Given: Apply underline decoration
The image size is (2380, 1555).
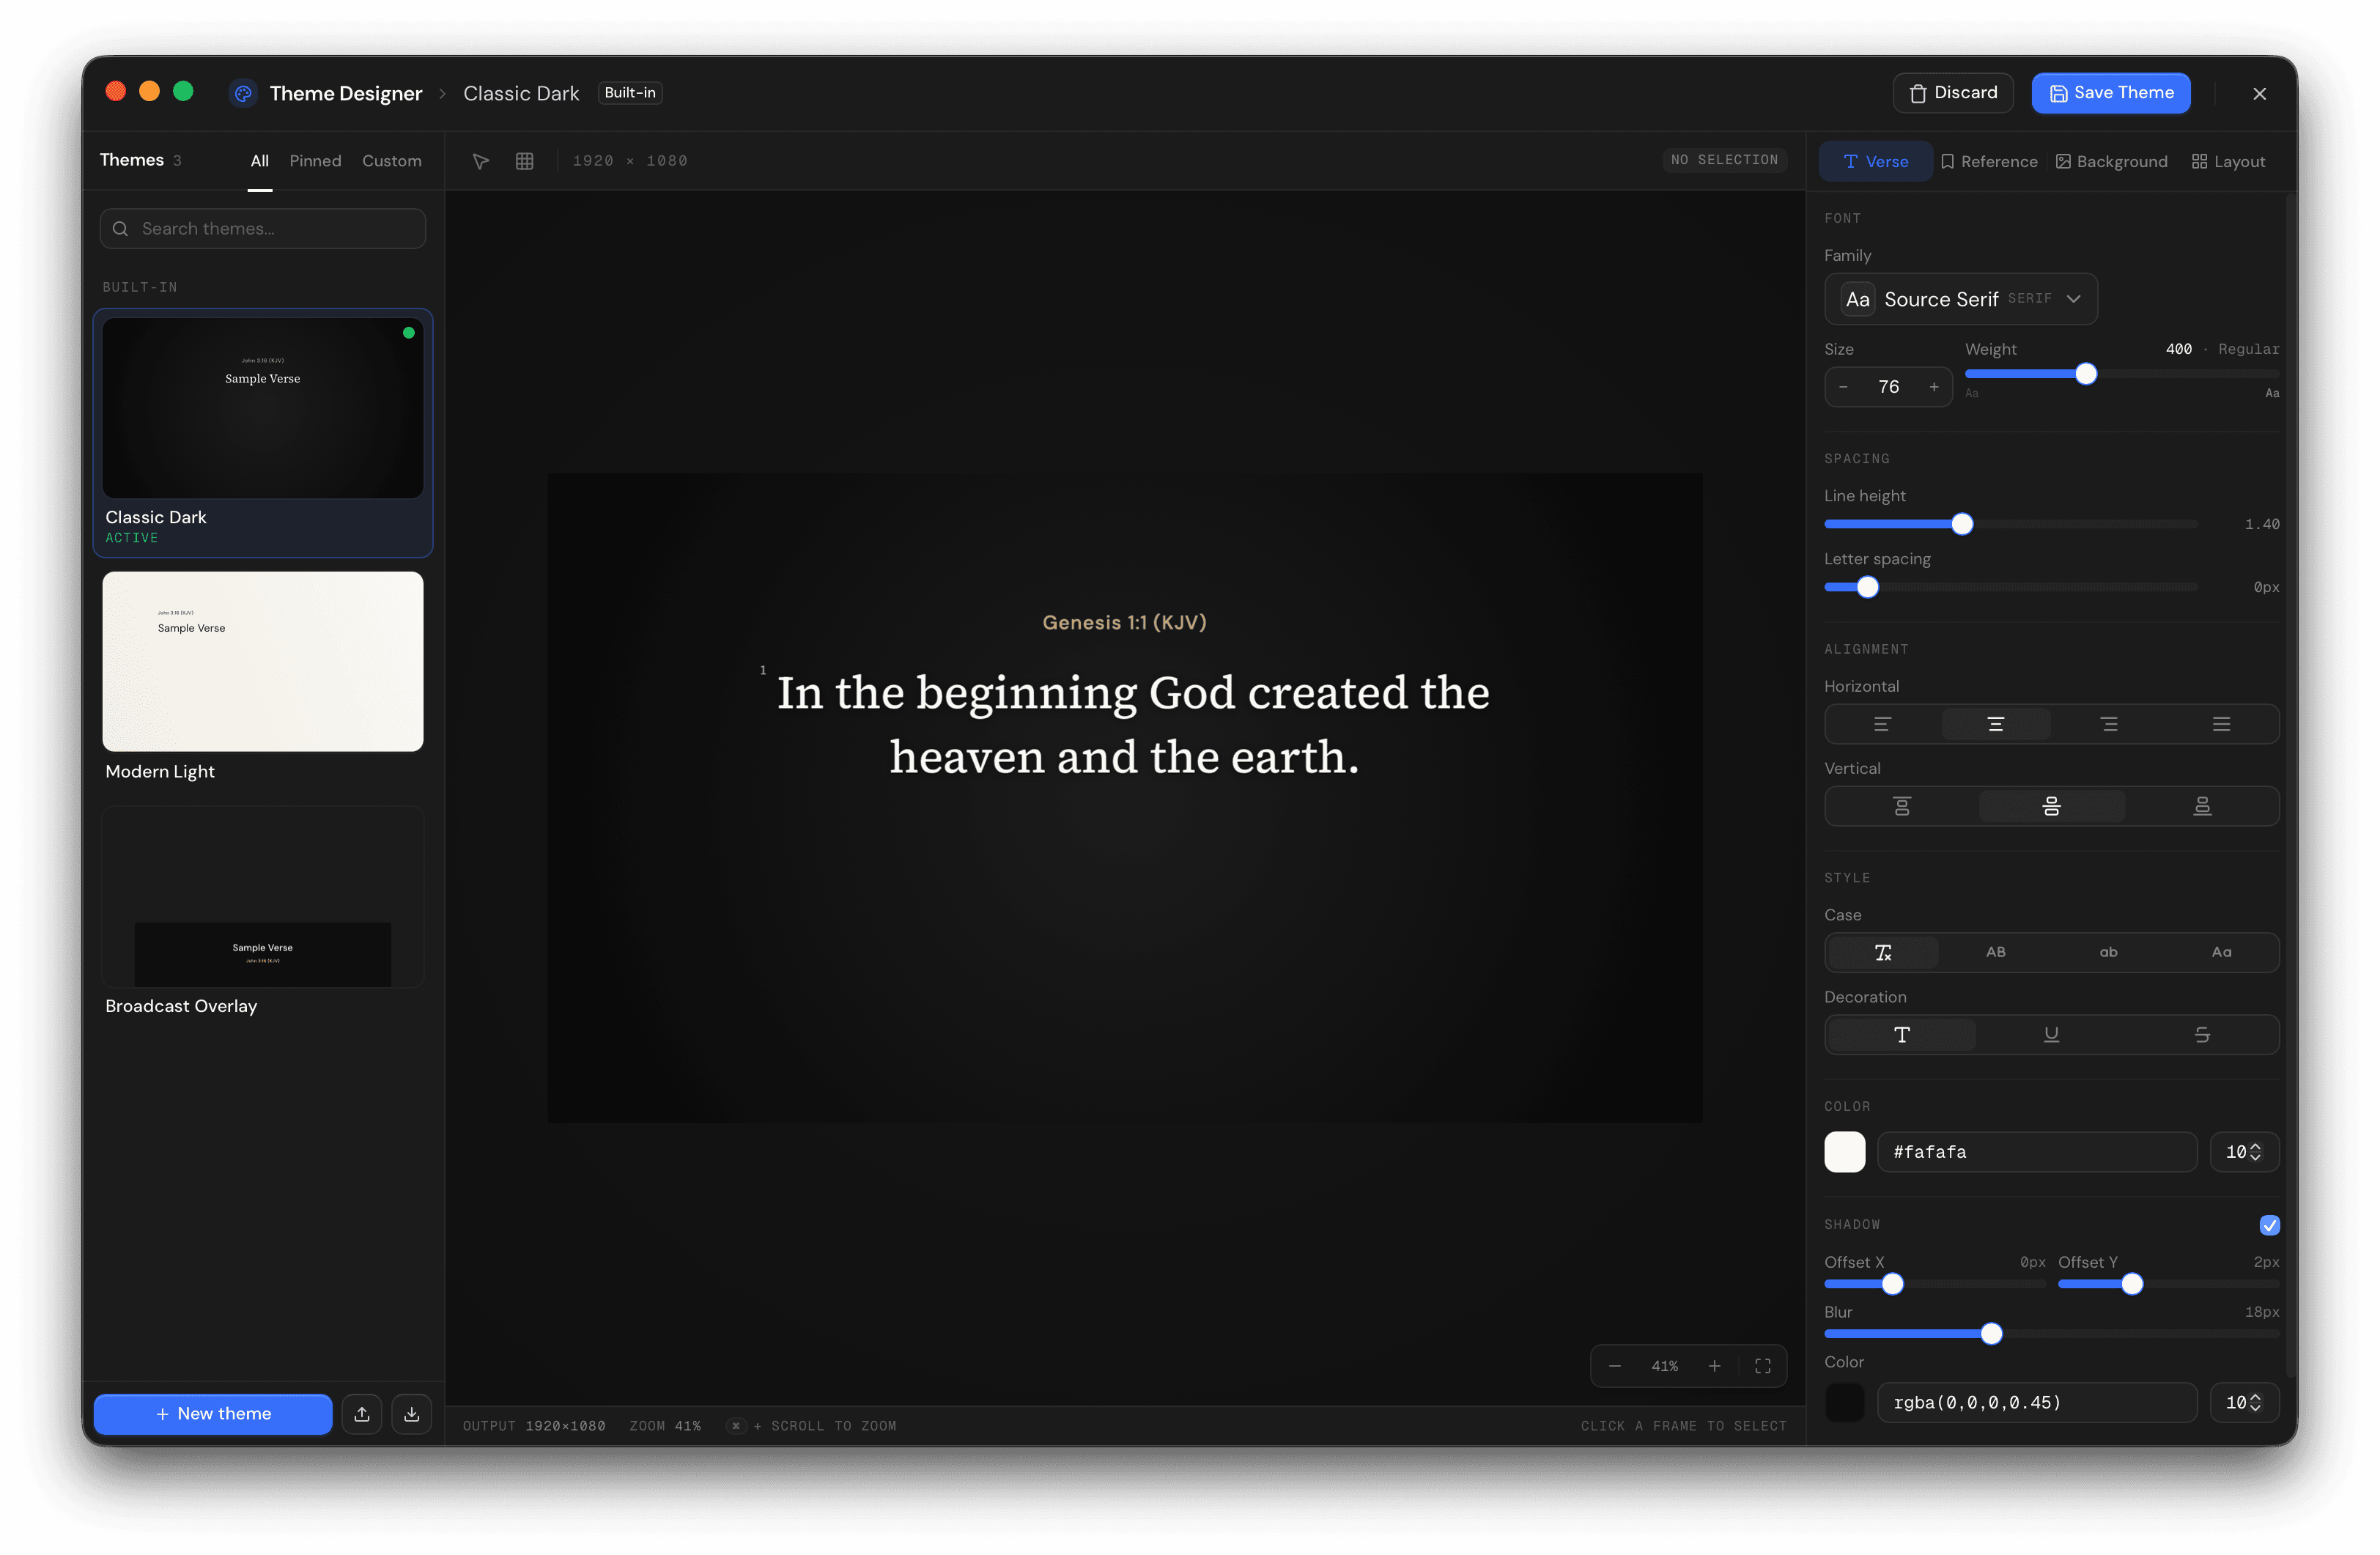Looking at the screenshot, I should pyautogui.click(x=2051, y=1035).
